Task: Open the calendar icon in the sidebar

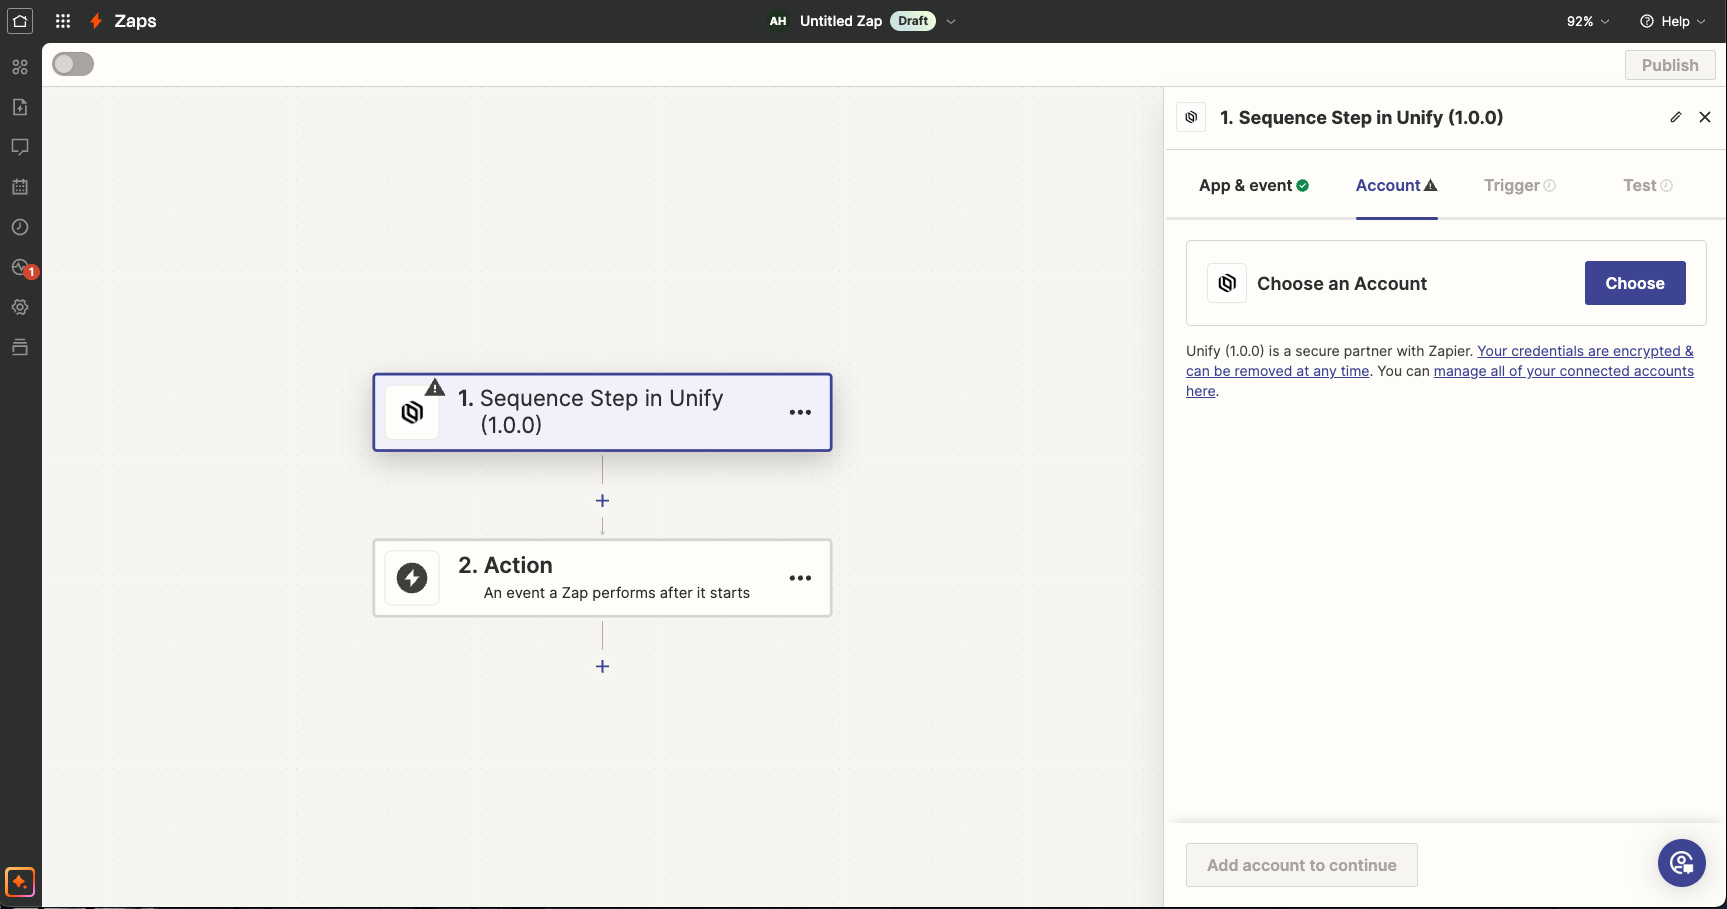Action: pos(20,187)
